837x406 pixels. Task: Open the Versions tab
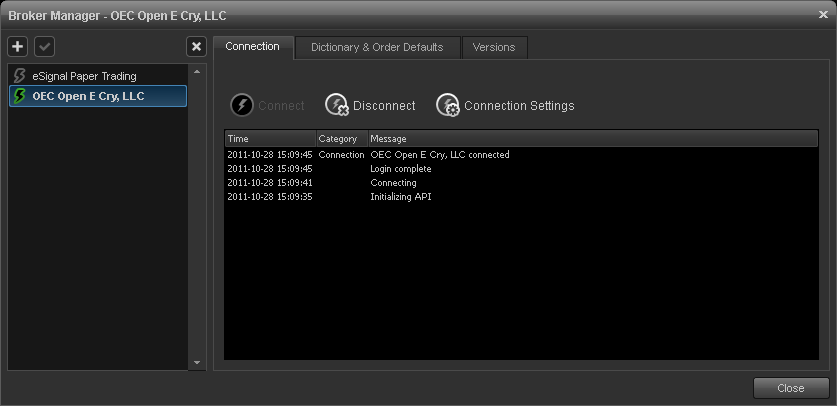click(494, 47)
